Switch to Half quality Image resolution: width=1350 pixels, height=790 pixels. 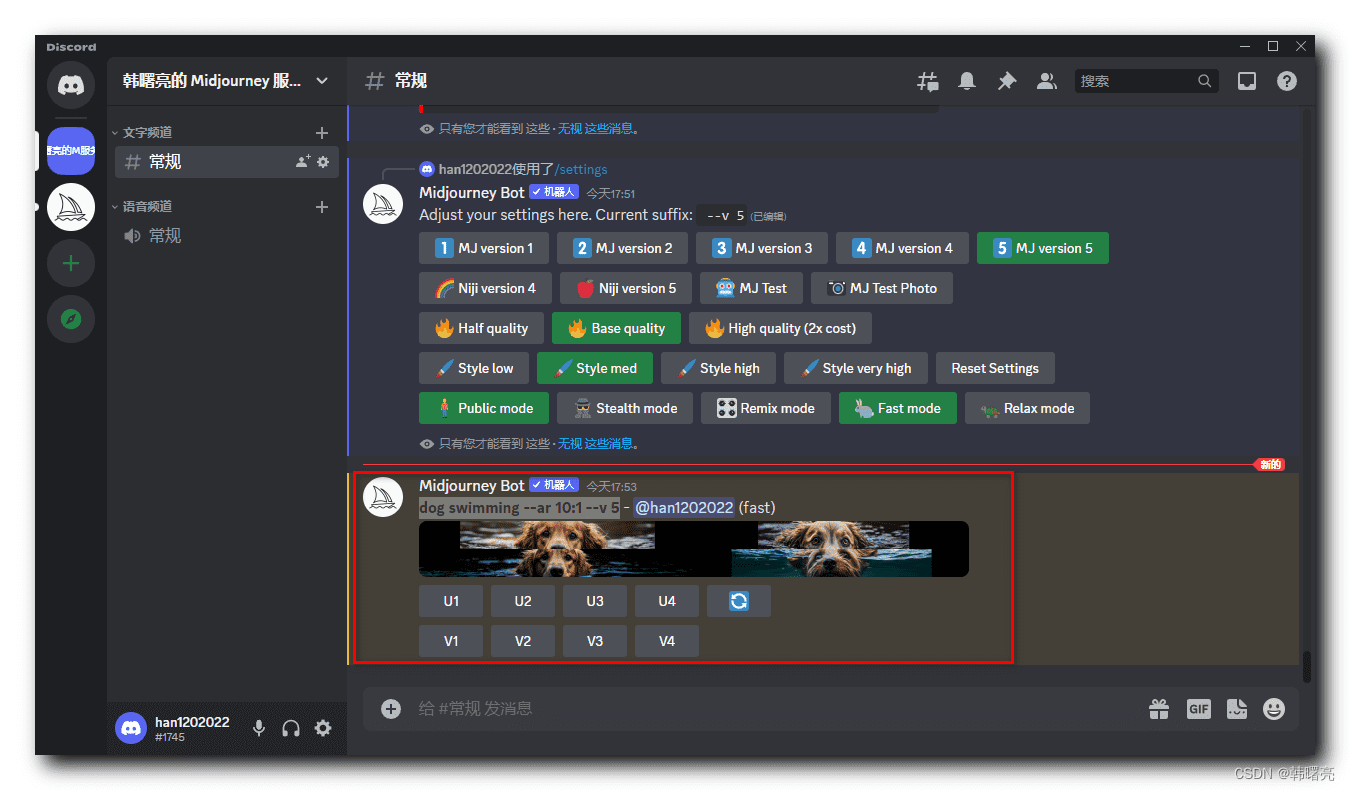pos(481,328)
